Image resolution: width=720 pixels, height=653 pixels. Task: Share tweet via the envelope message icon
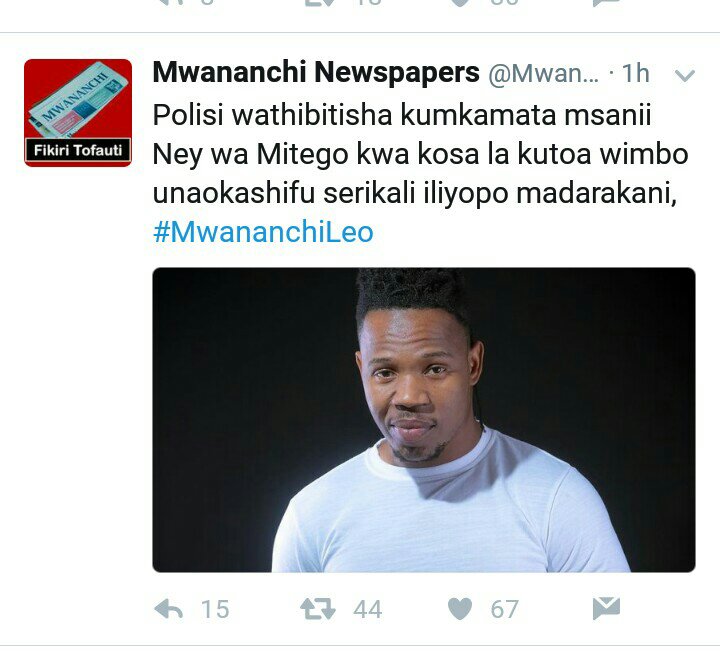point(606,608)
